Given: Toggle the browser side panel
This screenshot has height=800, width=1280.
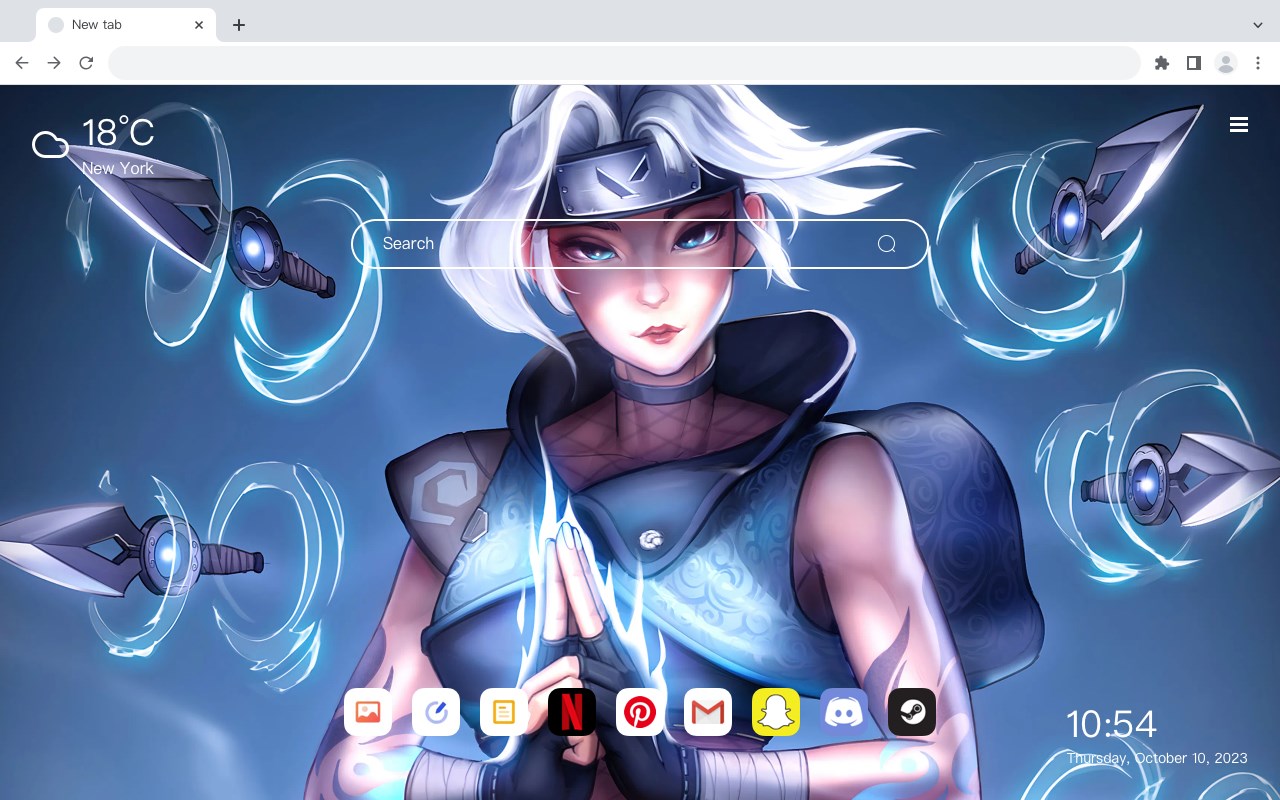Looking at the screenshot, I should (1193, 63).
